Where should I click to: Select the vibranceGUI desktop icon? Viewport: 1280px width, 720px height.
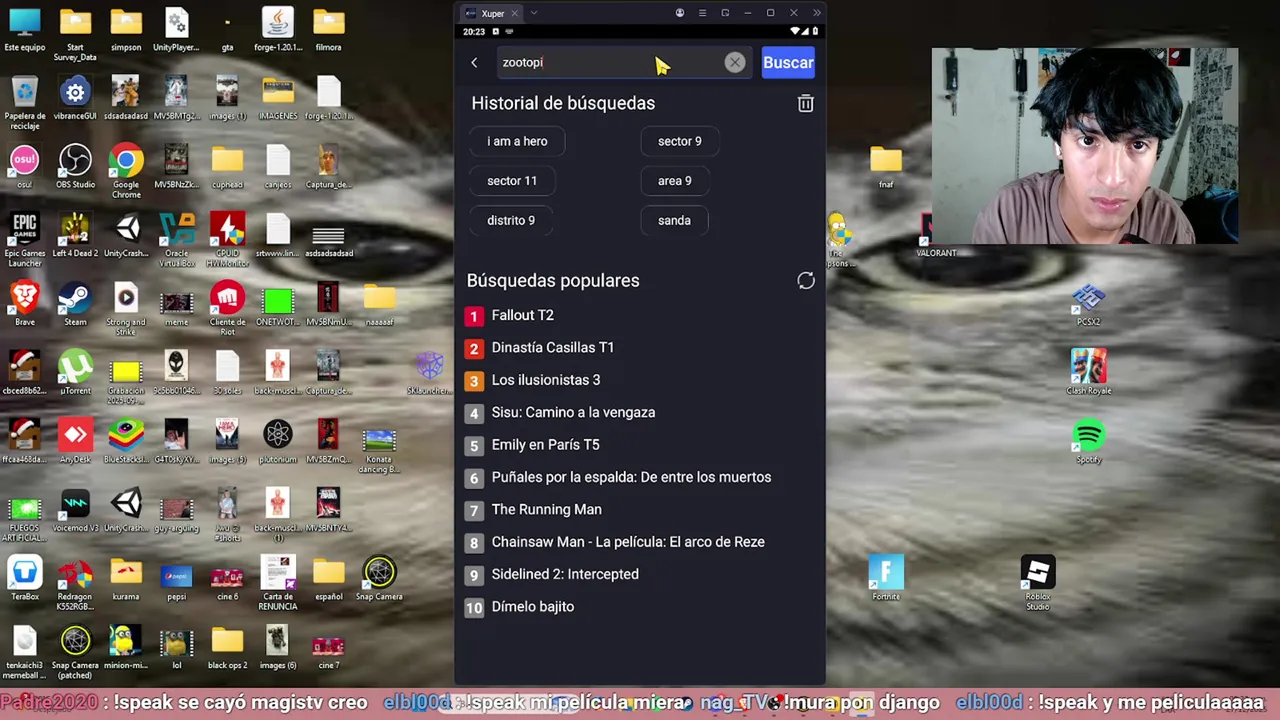click(x=76, y=98)
